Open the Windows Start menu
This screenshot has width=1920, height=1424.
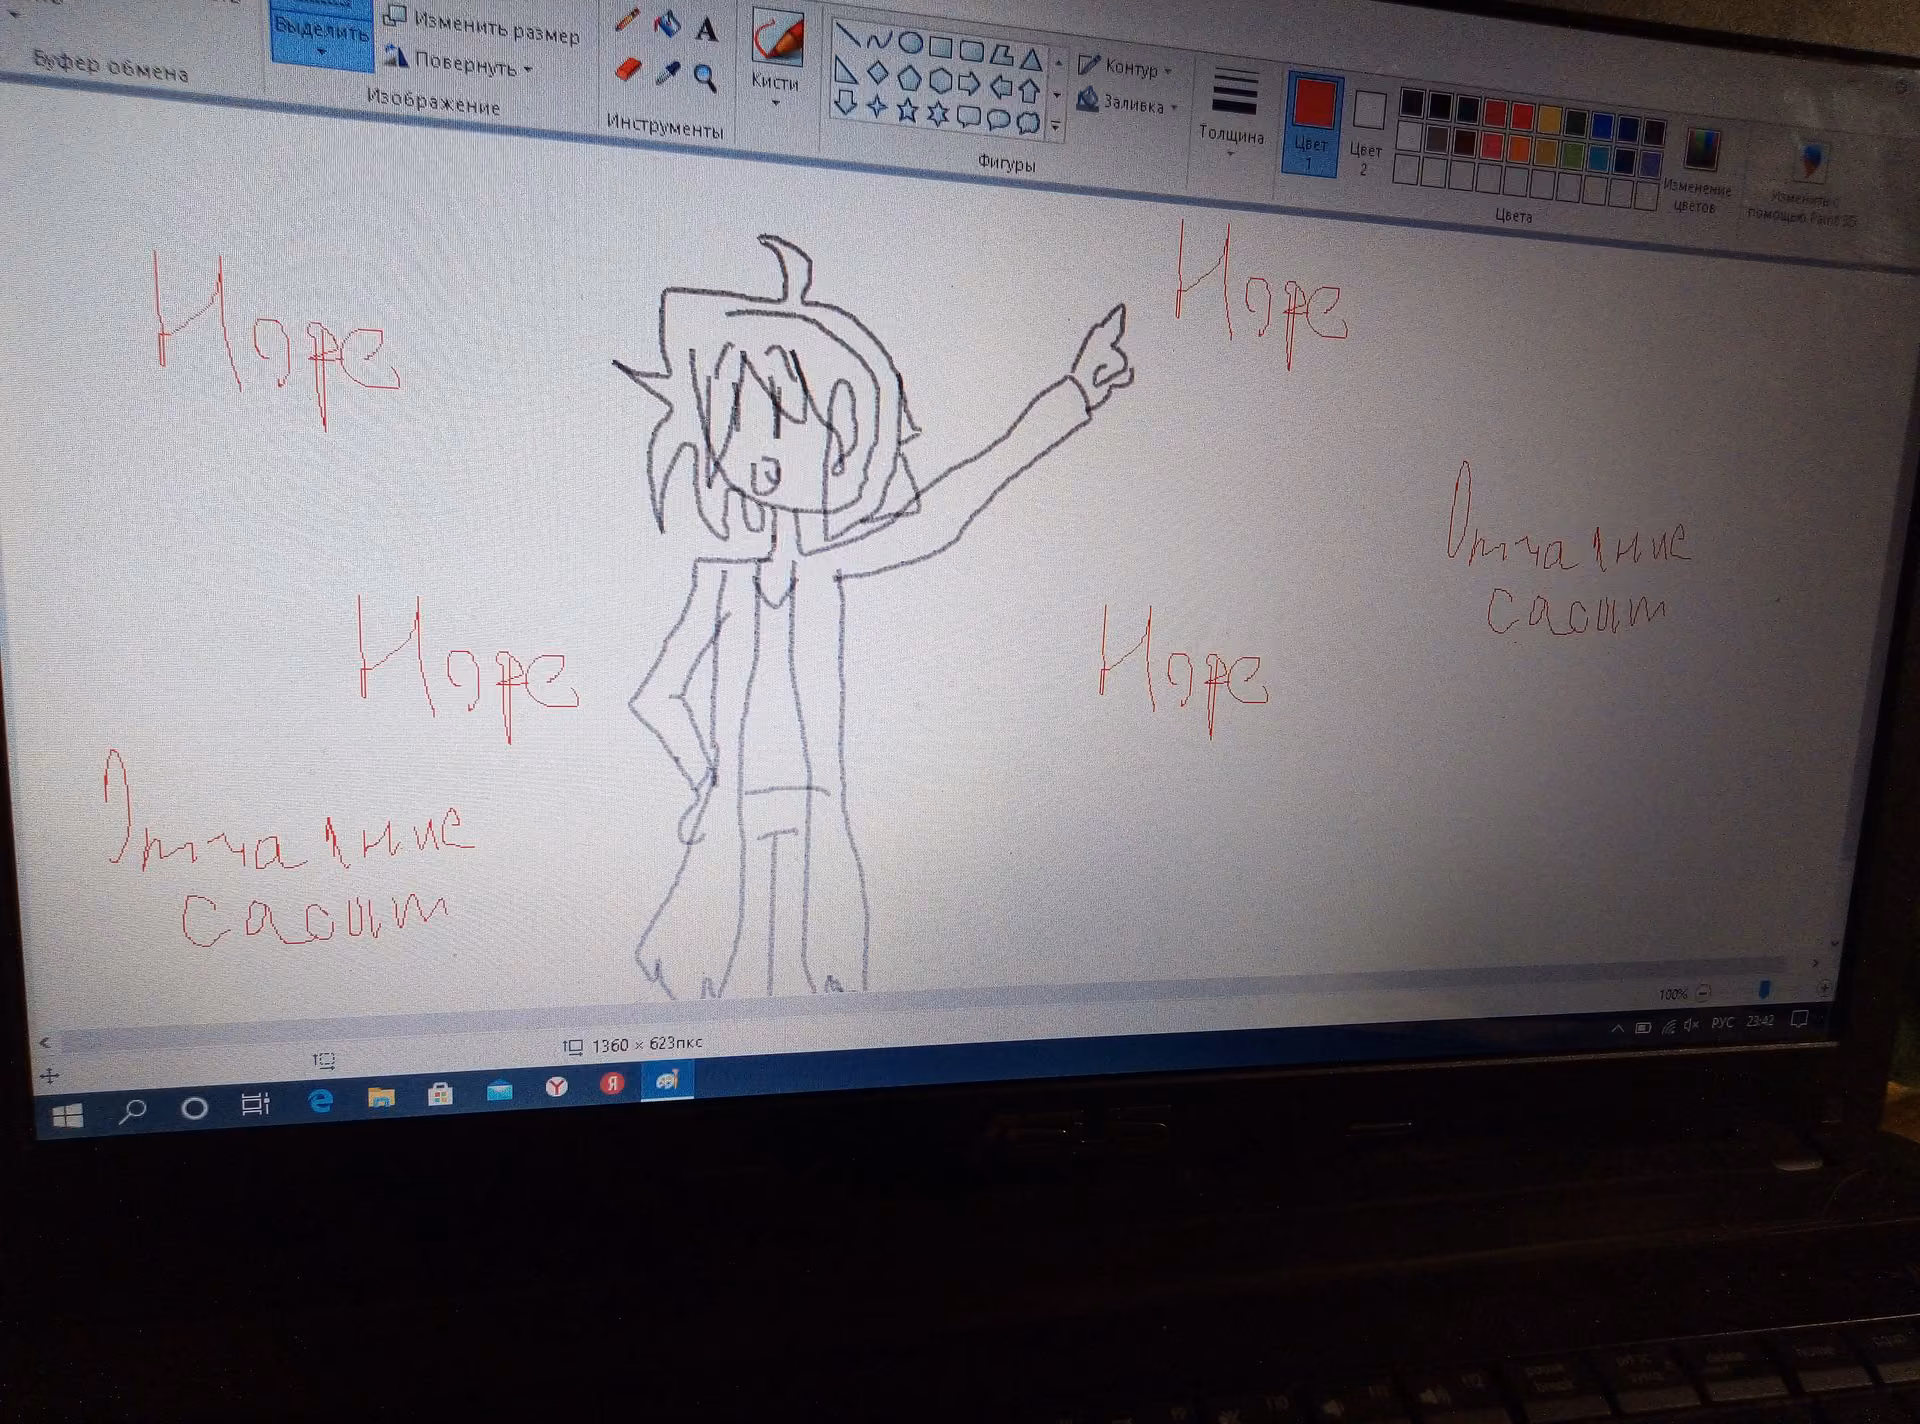click(x=66, y=1115)
